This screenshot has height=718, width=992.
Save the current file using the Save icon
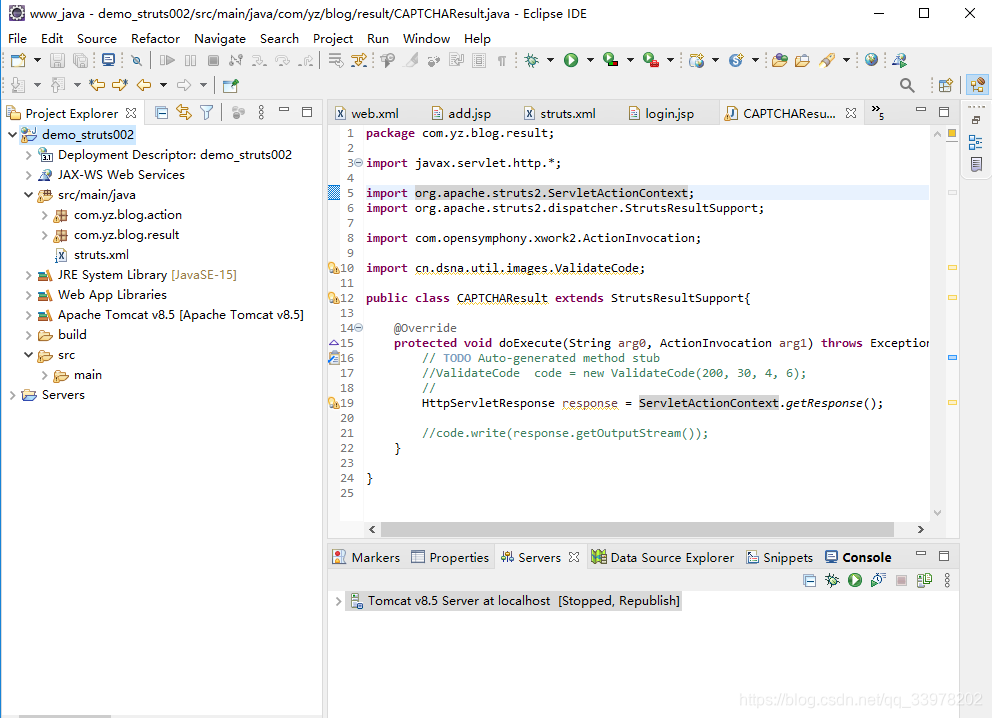pyautogui.click(x=57, y=60)
